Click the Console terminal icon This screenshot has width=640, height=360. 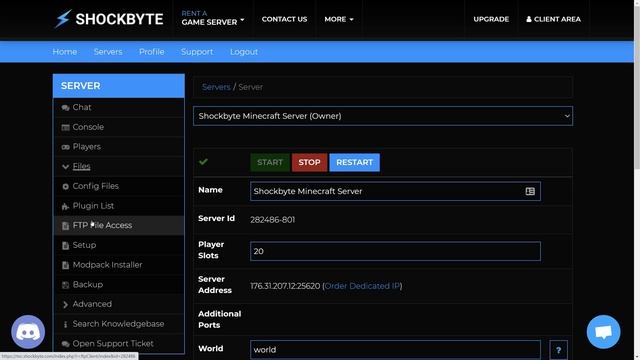(x=65, y=127)
